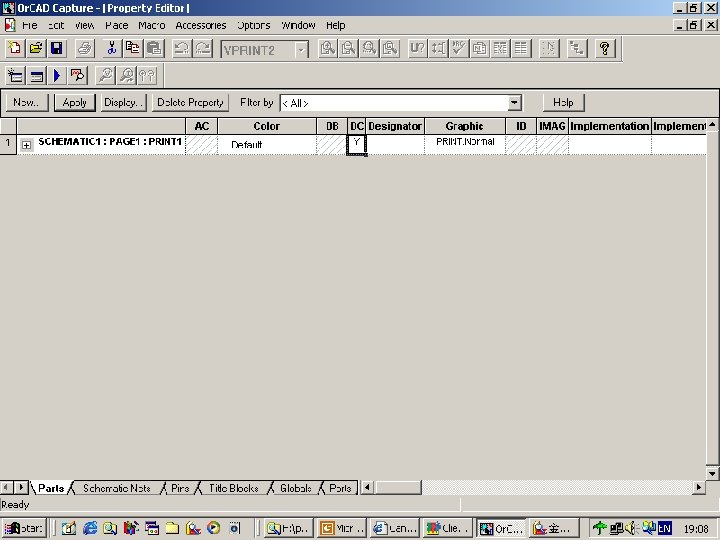Click the Cross Reference icon

pos(500,48)
